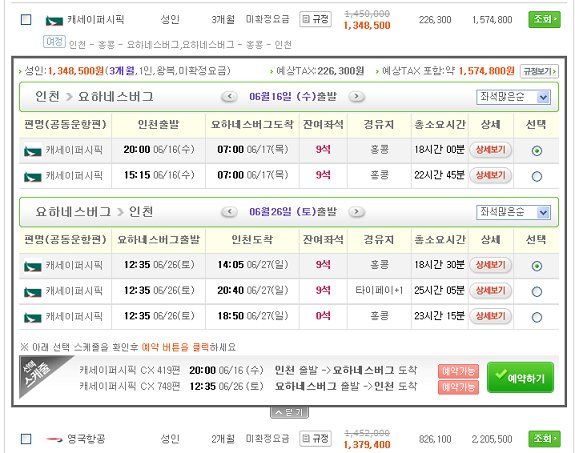The image size is (575, 453).
Task: Select the 15:15 06/16 outbound flight
Action: coord(536,176)
